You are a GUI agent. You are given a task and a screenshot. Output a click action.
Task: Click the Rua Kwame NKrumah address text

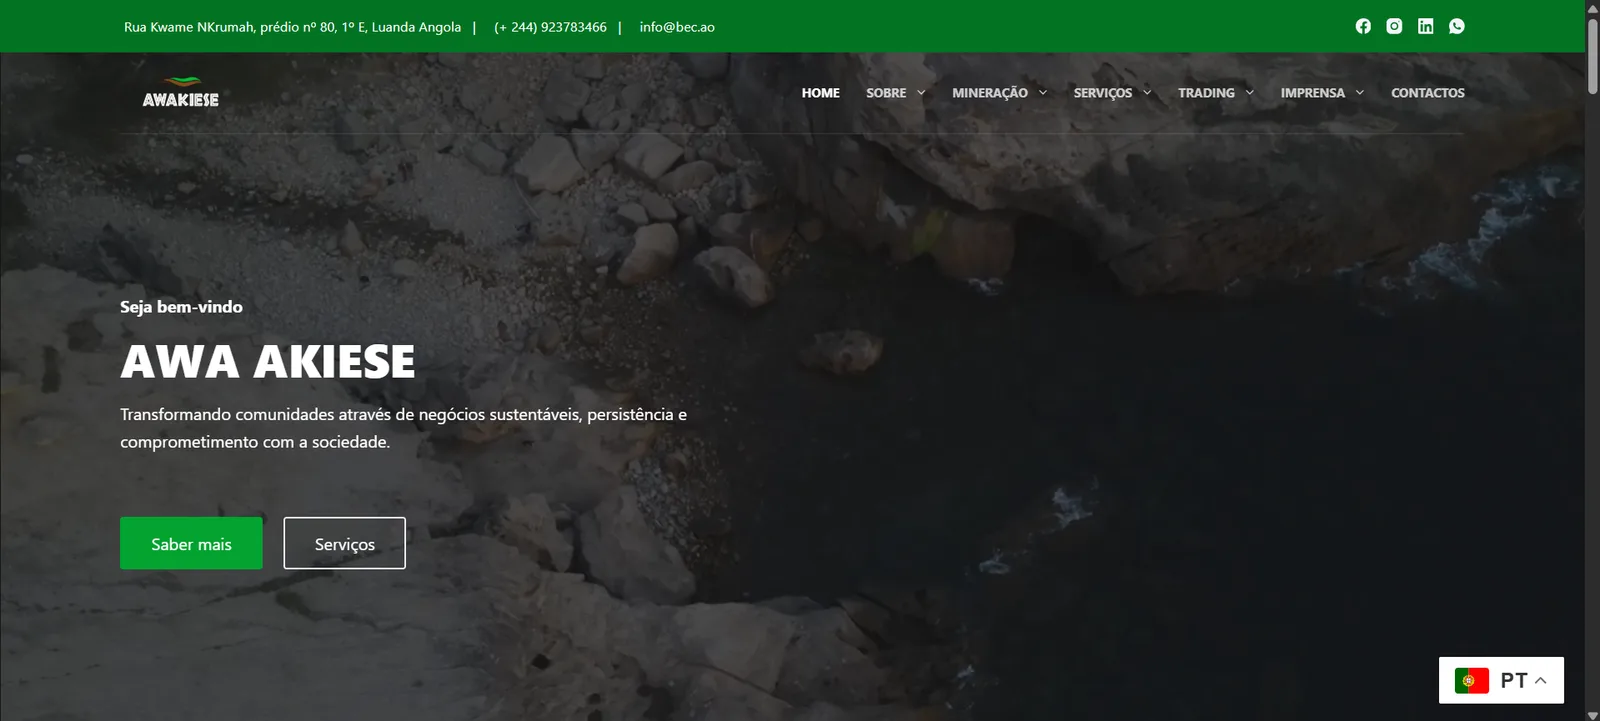tap(292, 27)
